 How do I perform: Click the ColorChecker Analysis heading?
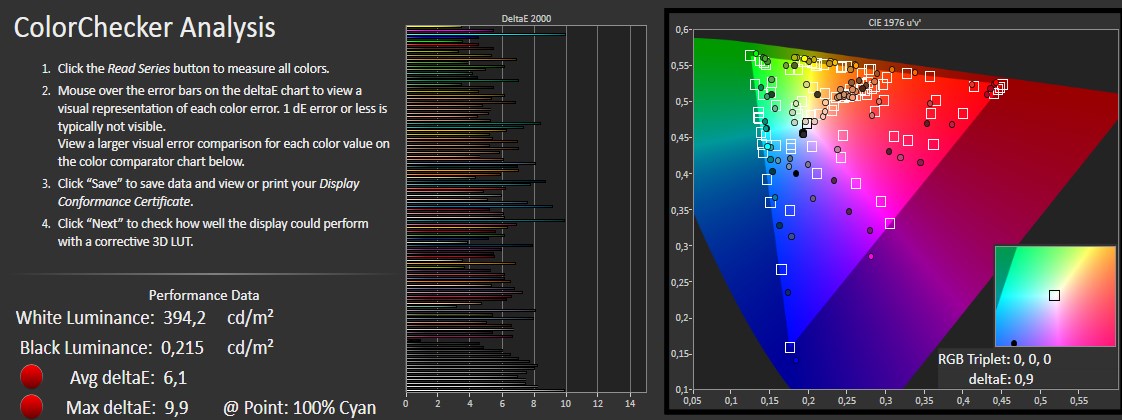coord(145,27)
